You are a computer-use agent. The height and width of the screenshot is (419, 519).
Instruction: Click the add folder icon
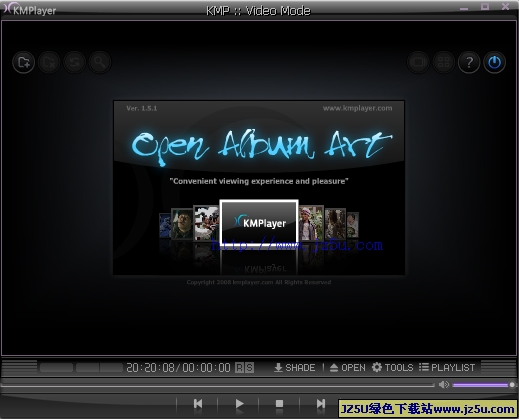pos(24,62)
